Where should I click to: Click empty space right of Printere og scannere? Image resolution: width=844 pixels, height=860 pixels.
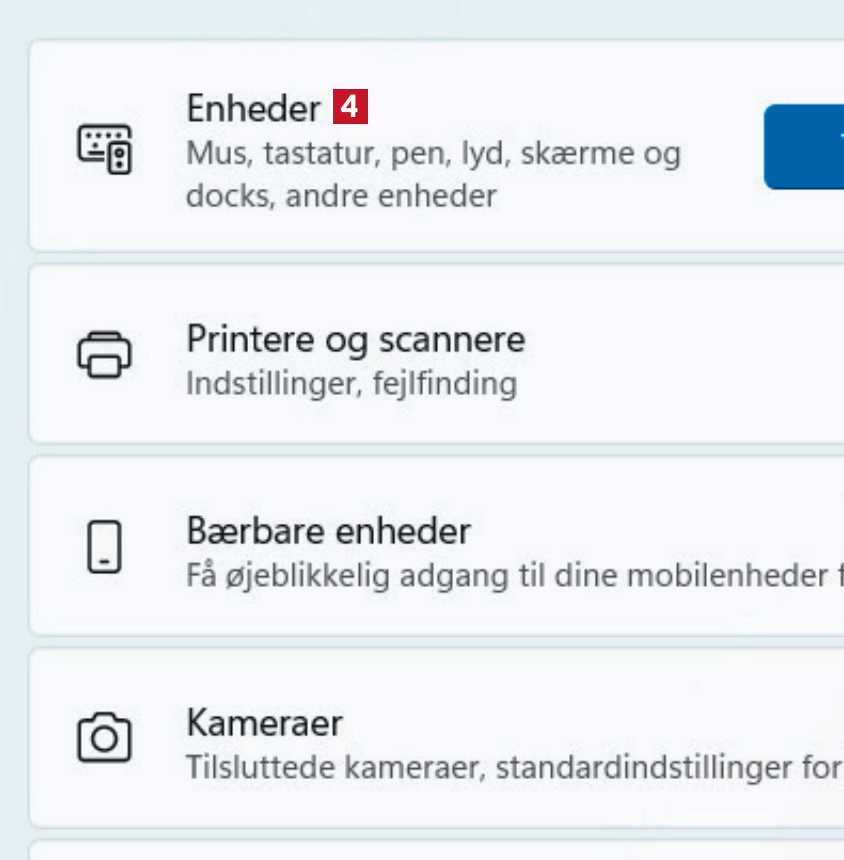click(x=690, y=355)
